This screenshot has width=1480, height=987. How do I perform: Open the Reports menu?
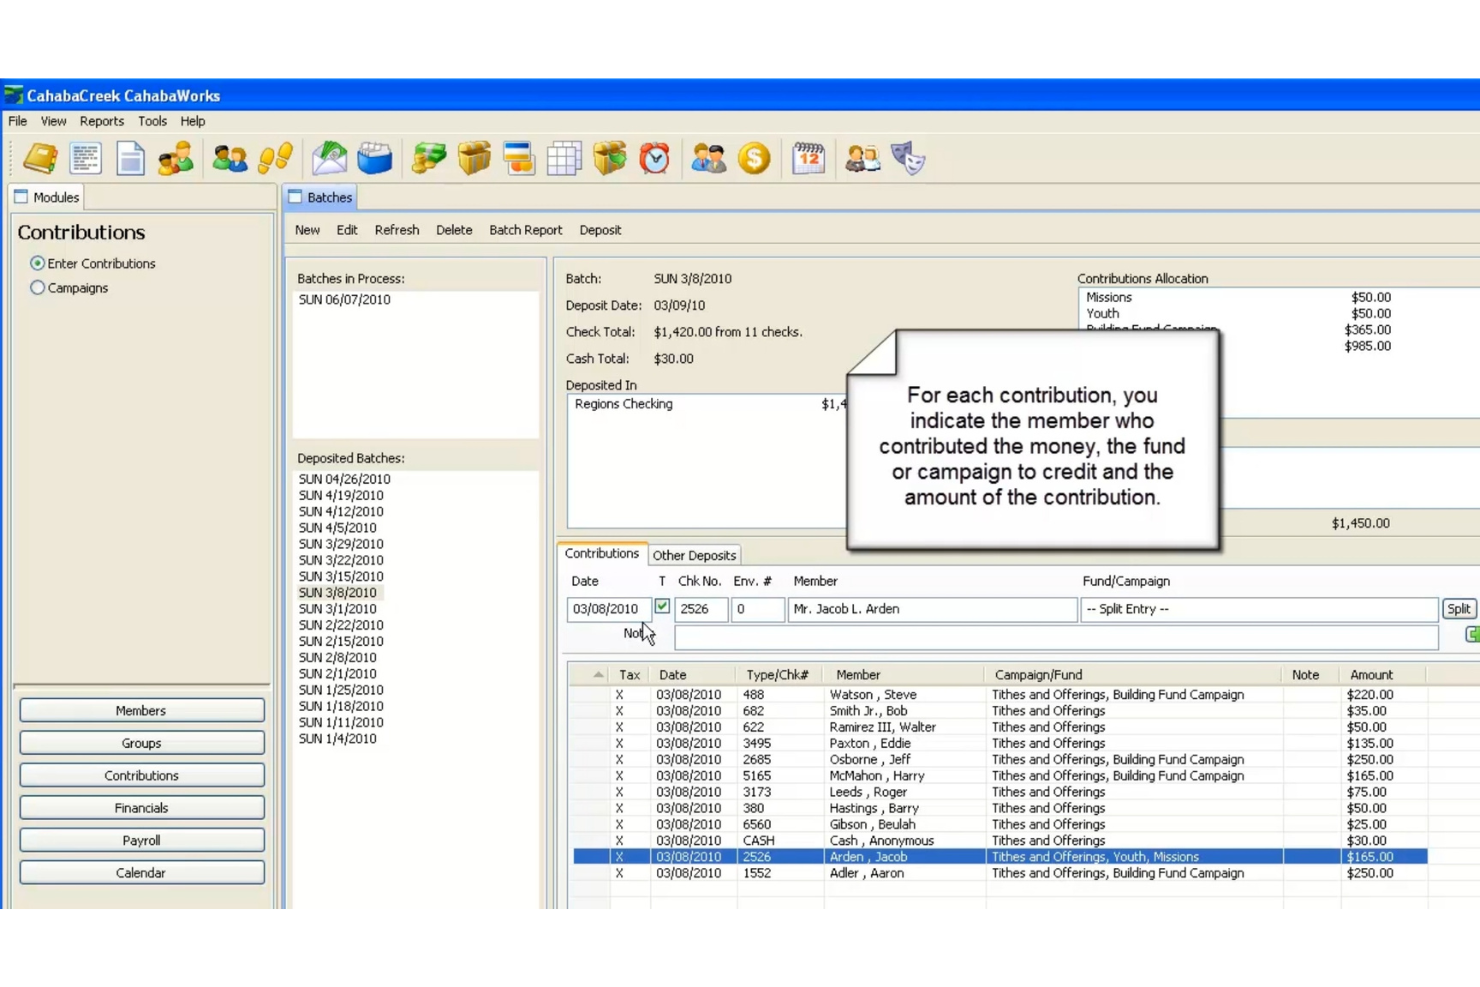tap(102, 121)
